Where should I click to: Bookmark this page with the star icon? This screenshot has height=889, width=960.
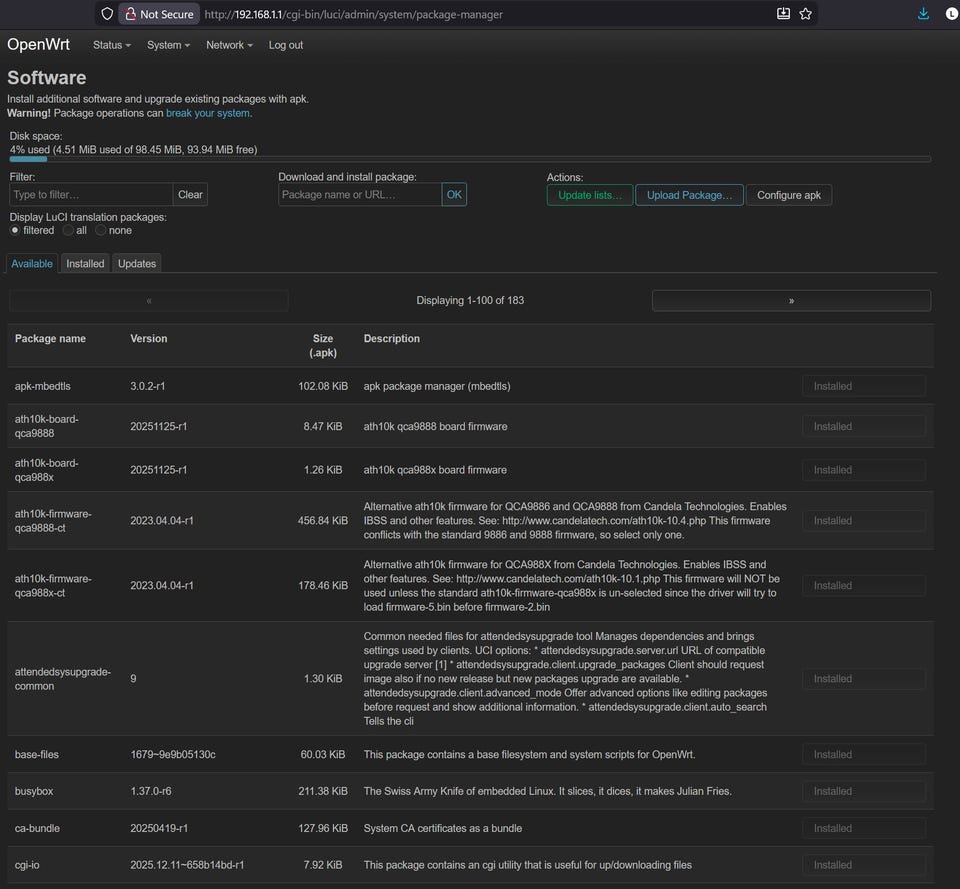click(x=806, y=14)
